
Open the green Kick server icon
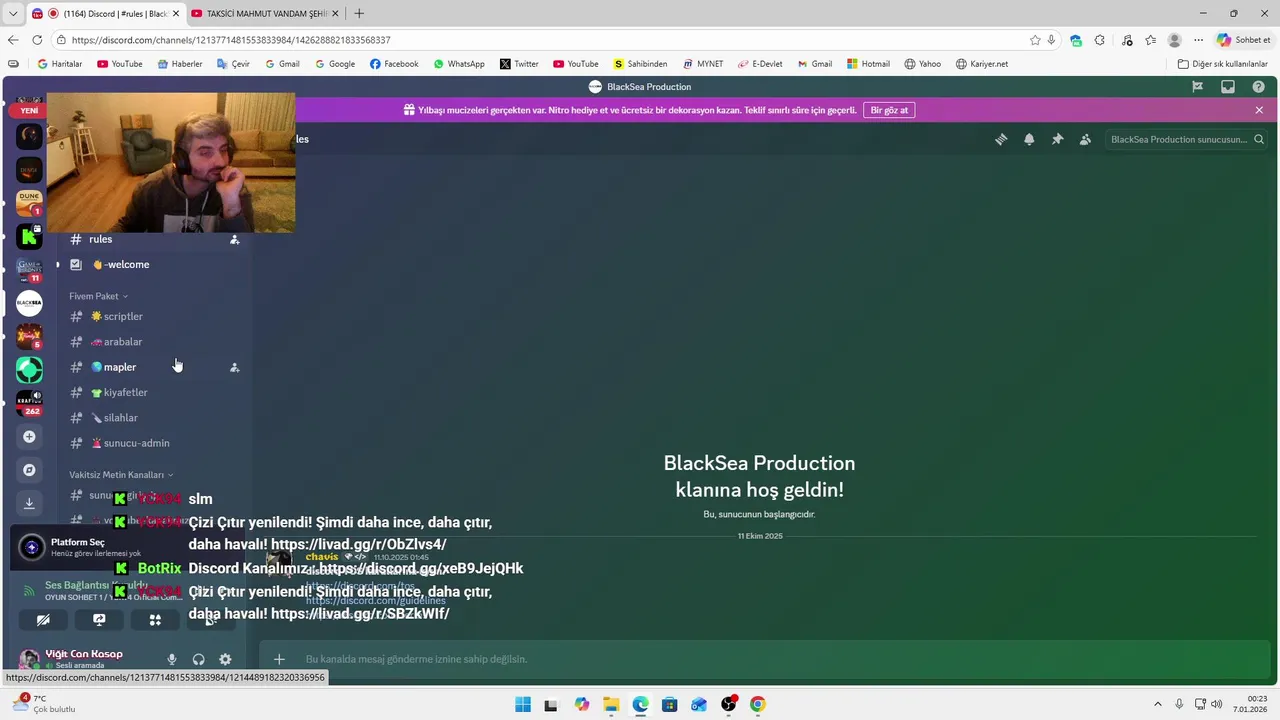point(29,237)
